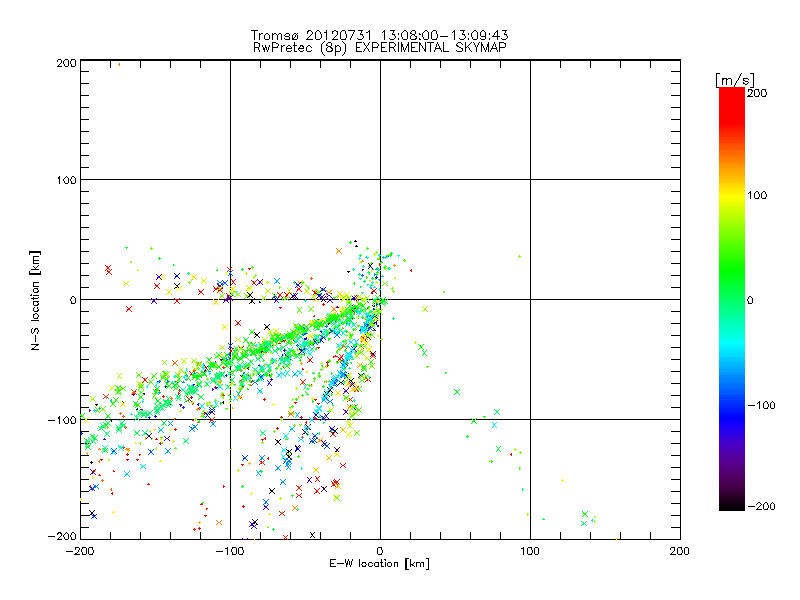Click the x-axis tick label '-200'
The width and height of the screenshot is (800, 600).
(x=80, y=551)
